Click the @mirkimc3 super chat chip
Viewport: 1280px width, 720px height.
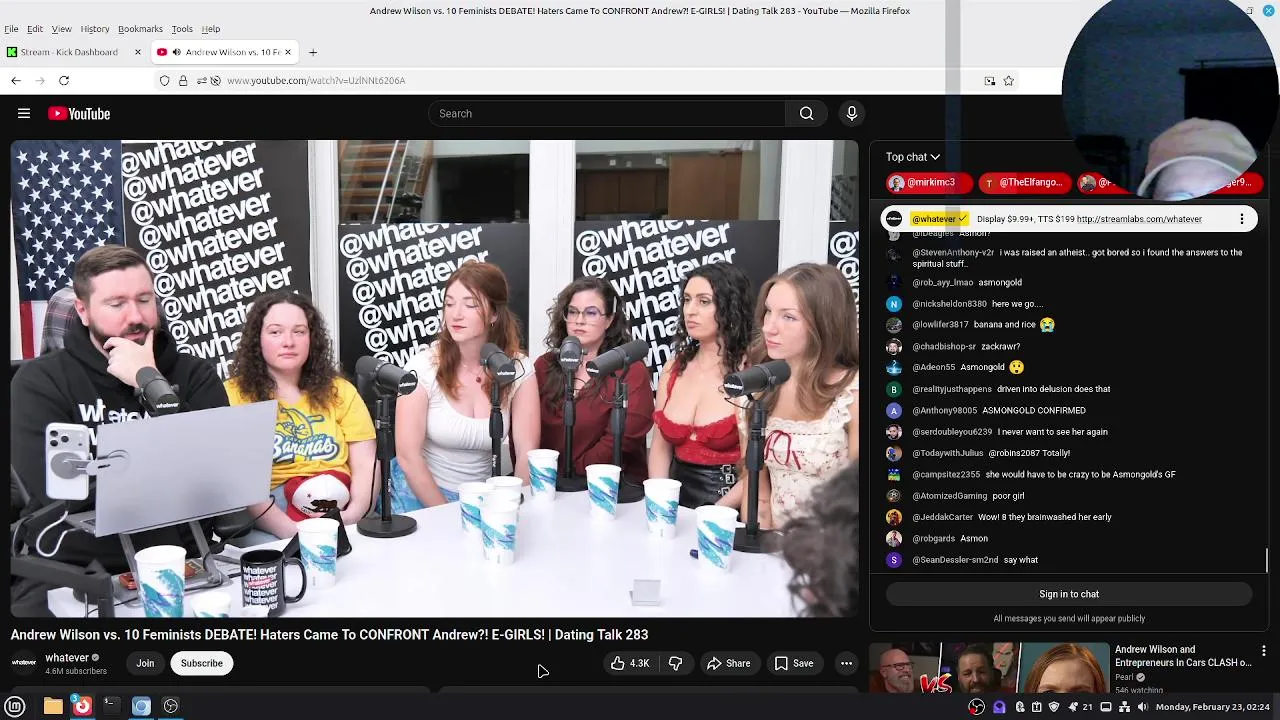(929, 183)
